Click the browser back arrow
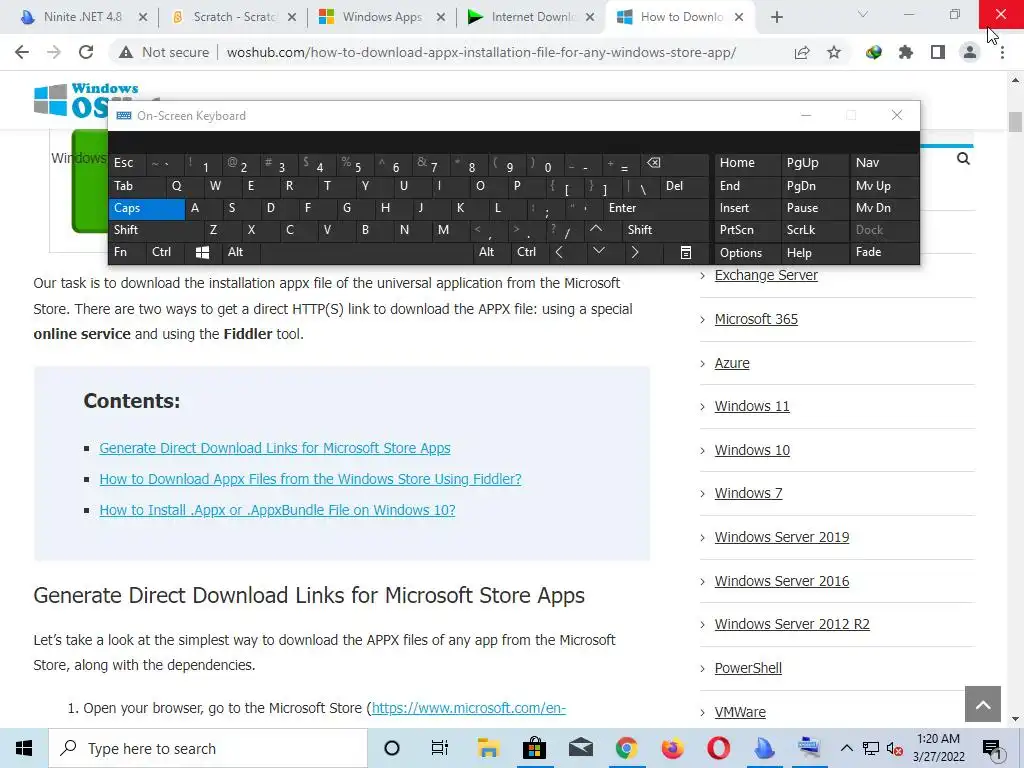This screenshot has height=768, width=1024. tap(22, 52)
